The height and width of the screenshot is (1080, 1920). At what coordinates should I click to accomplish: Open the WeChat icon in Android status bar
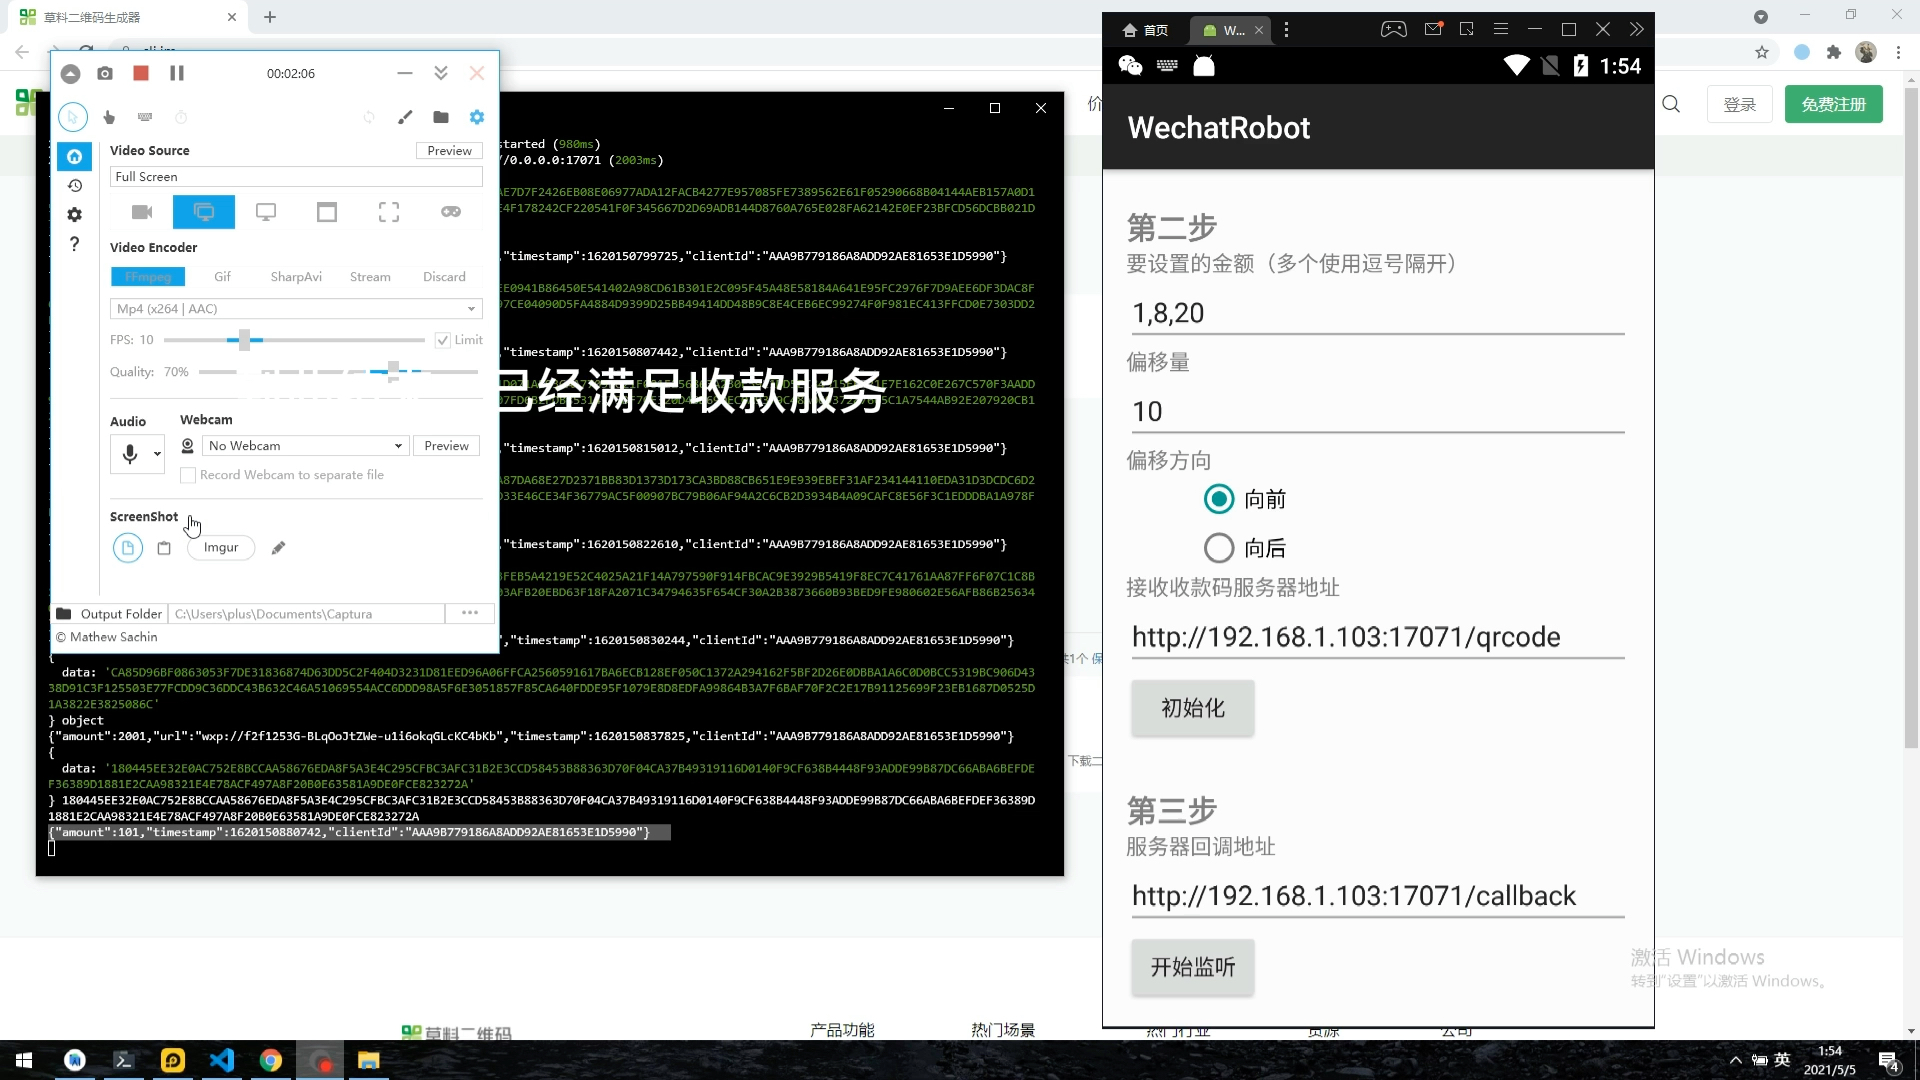(x=1130, y=65)
